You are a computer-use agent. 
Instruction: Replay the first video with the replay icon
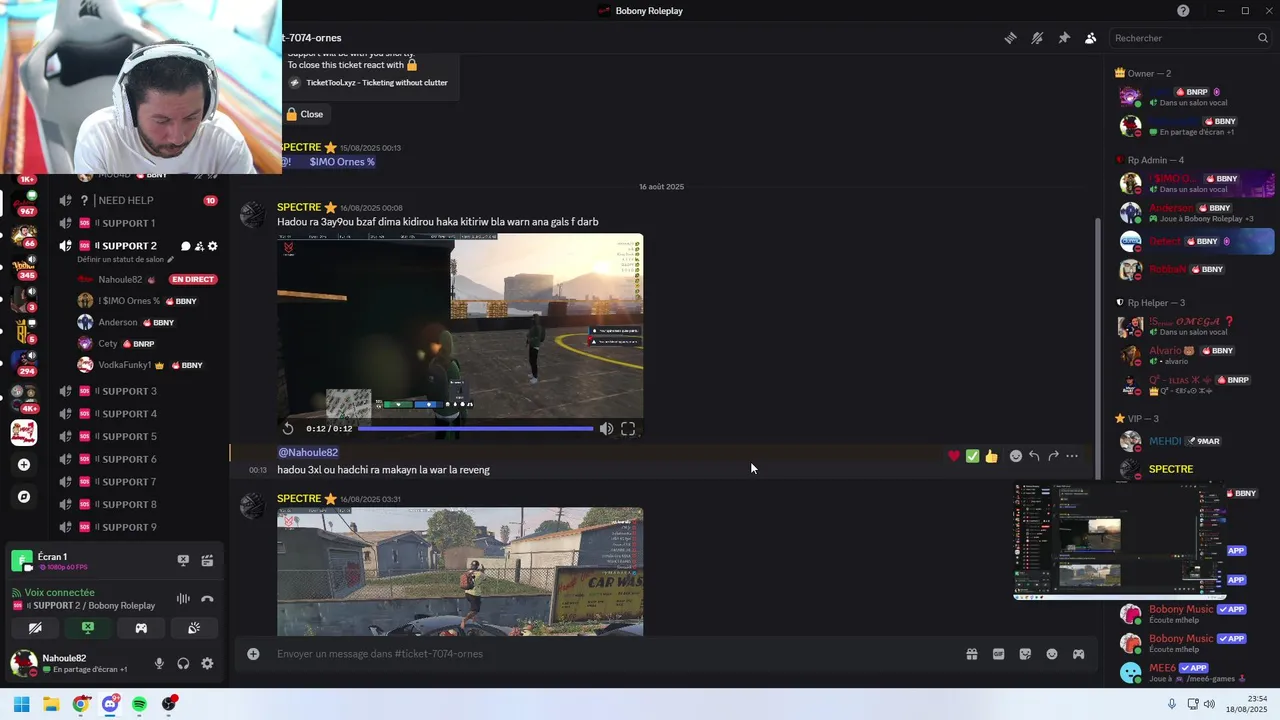tap(288, 429)
